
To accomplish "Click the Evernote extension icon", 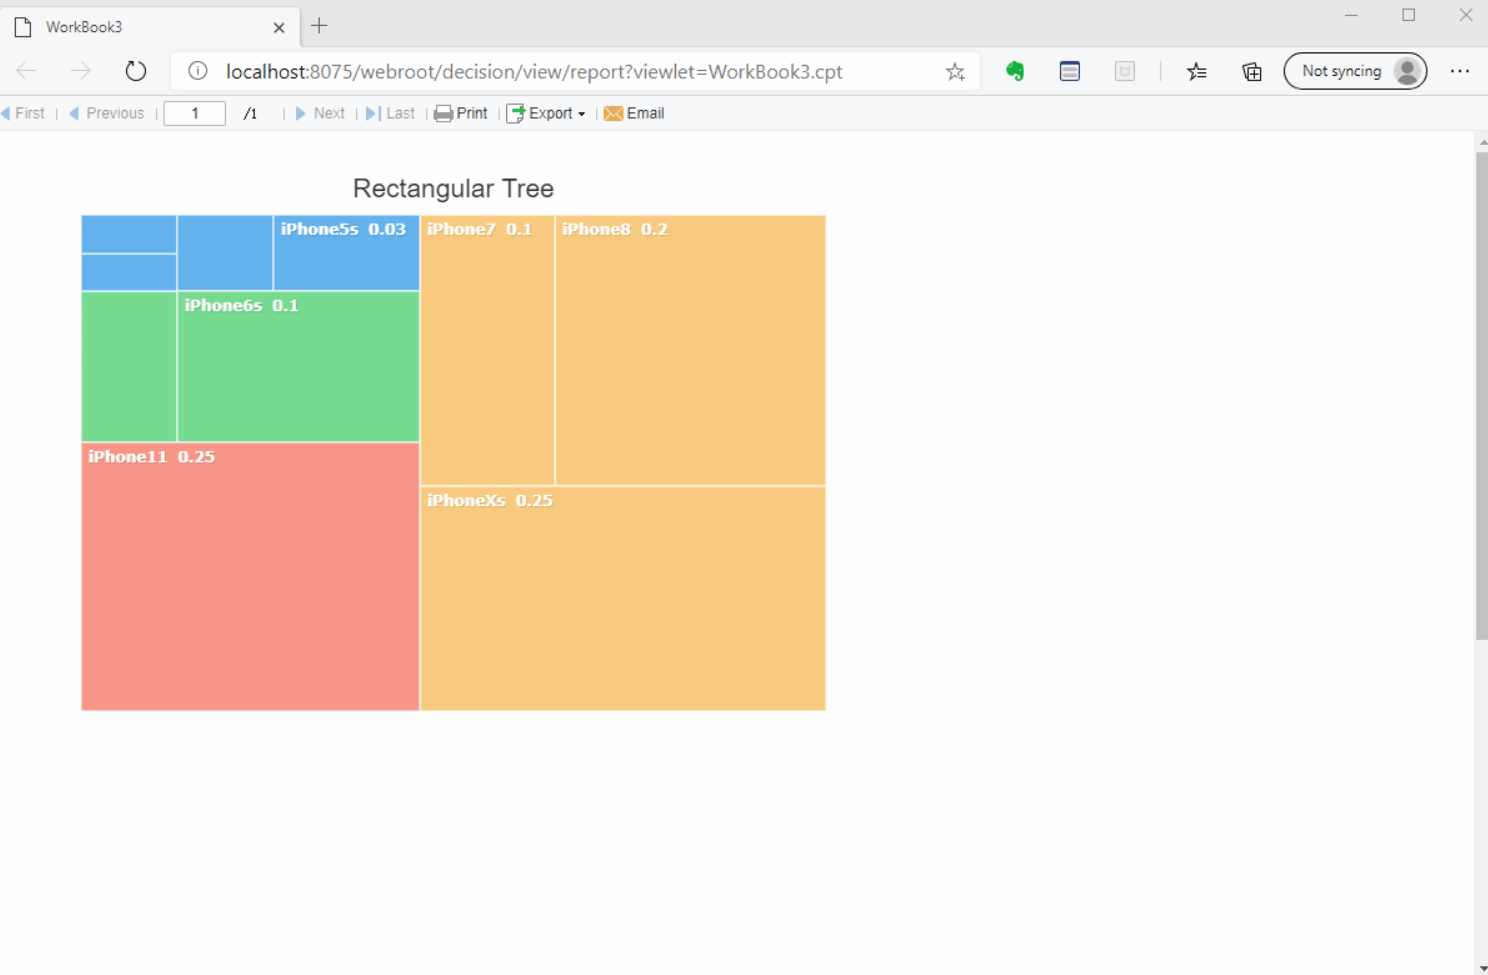I will (1014, 71).
